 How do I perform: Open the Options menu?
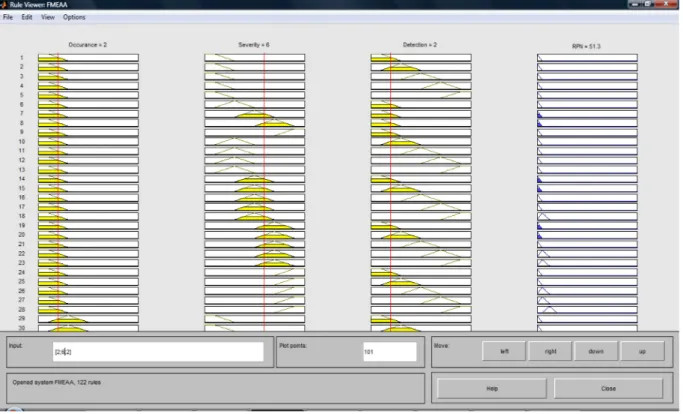pos(74,17)
